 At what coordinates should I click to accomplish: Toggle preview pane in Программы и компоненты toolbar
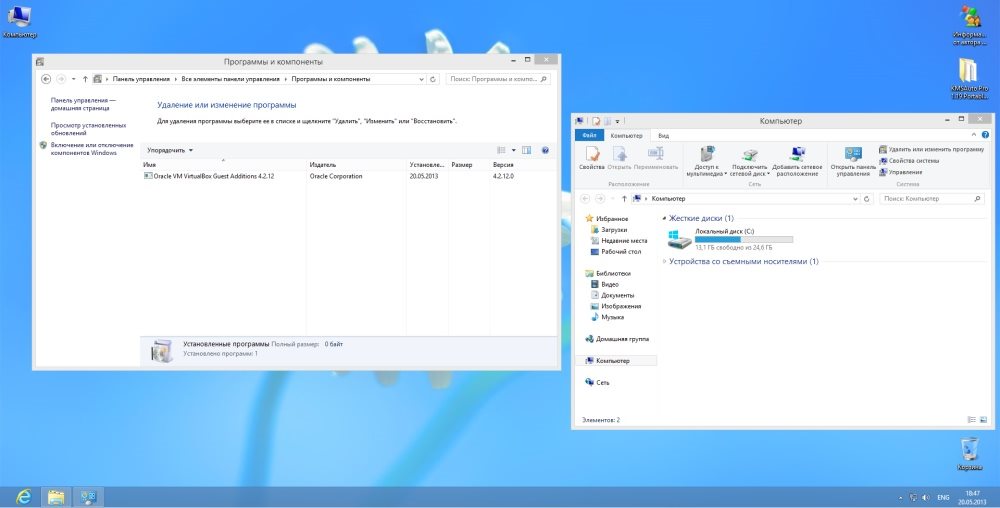pyautogui.click(x=527, y=150)
